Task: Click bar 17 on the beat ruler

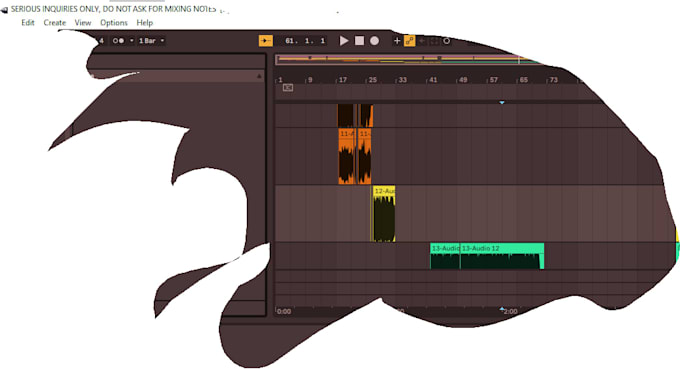Action: 343,80
